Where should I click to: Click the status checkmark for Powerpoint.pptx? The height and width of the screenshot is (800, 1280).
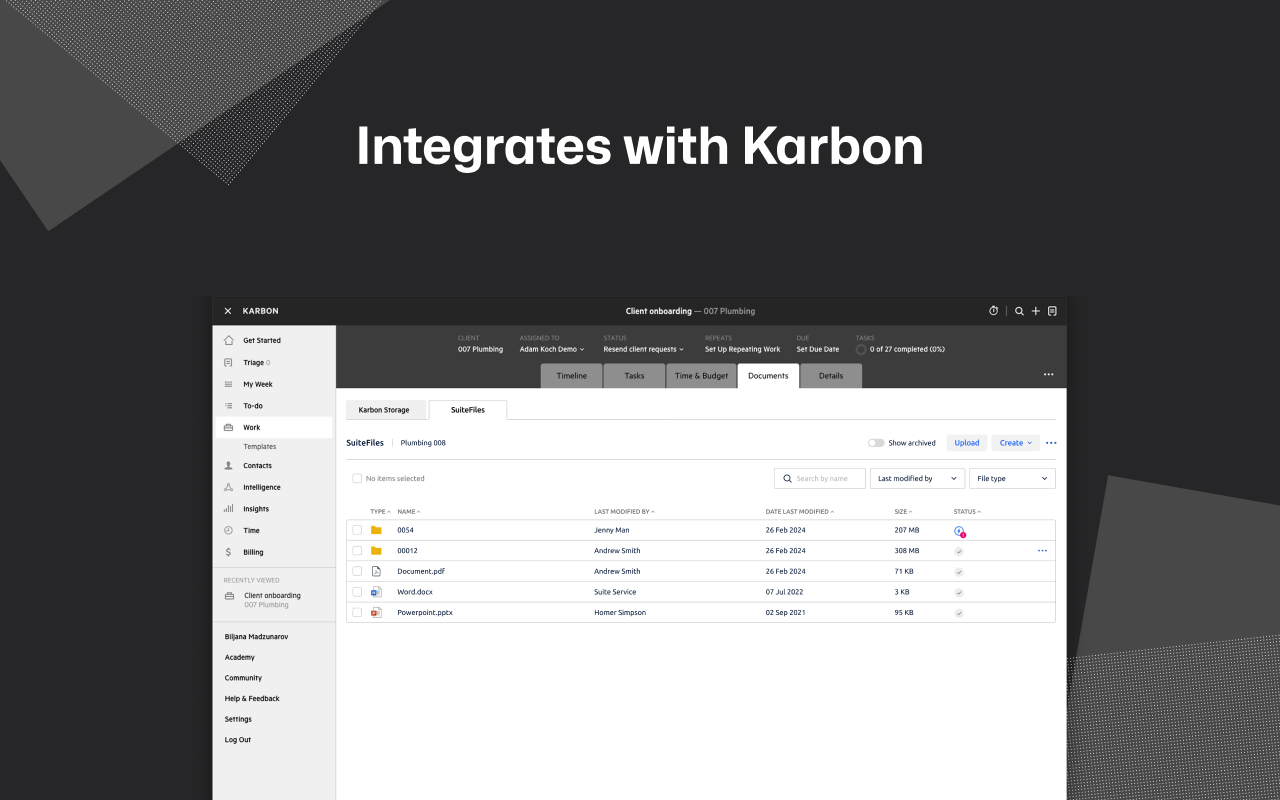[x=959, y=613]
